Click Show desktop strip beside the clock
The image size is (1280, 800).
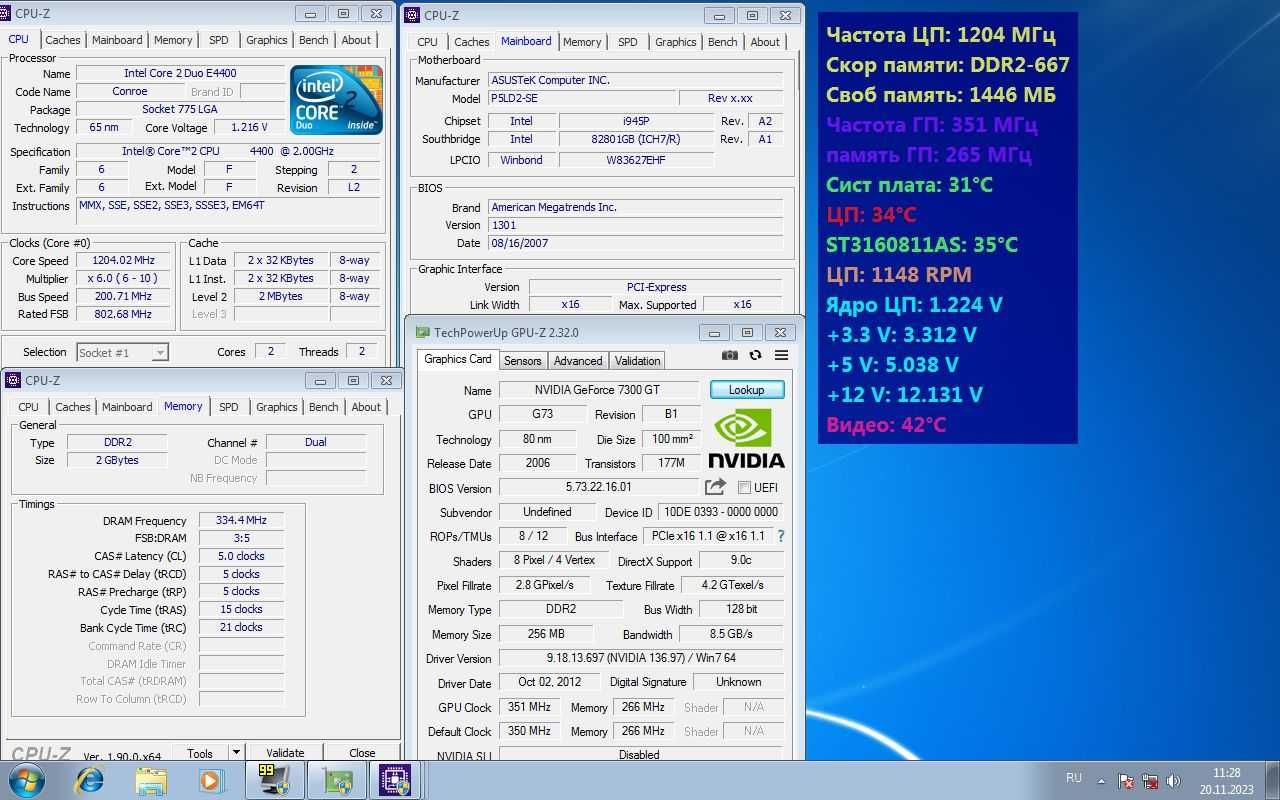(1272, 780)
